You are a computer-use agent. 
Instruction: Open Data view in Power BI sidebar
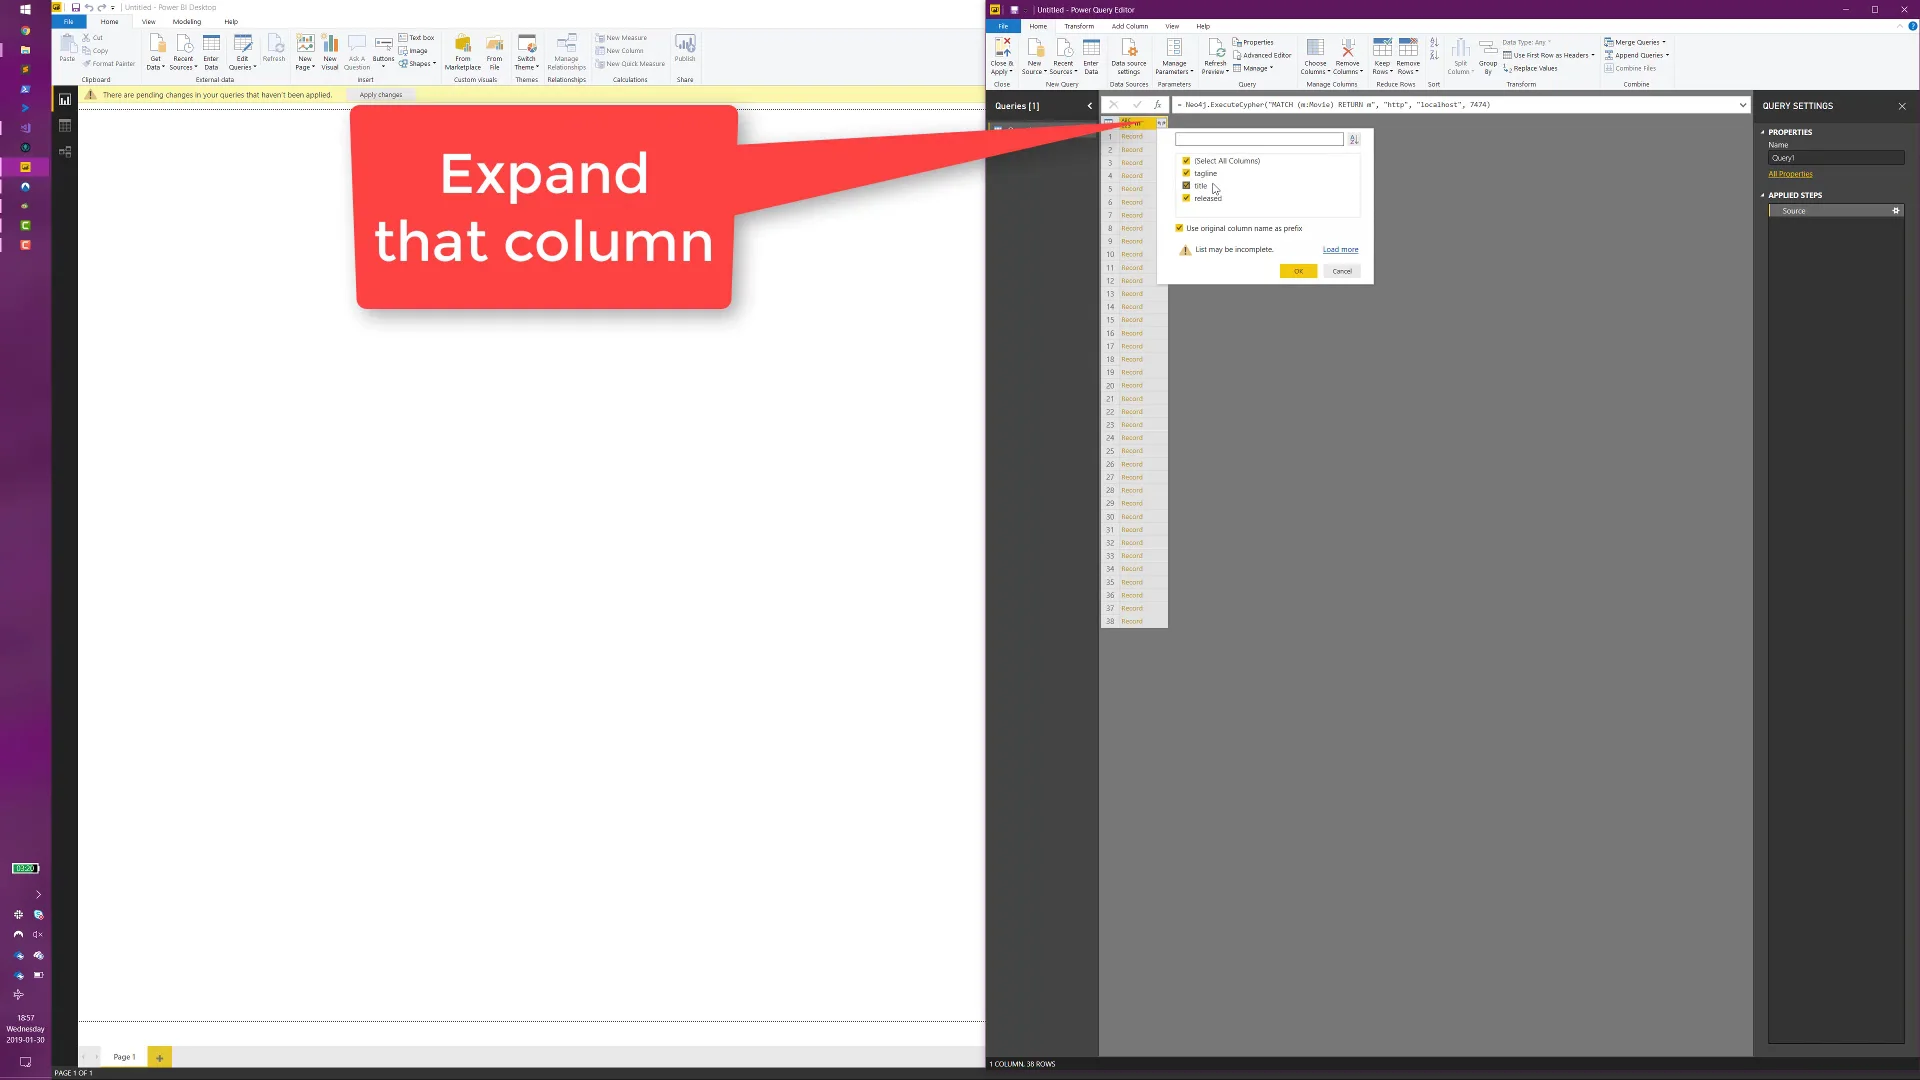(x=65, y=126)
